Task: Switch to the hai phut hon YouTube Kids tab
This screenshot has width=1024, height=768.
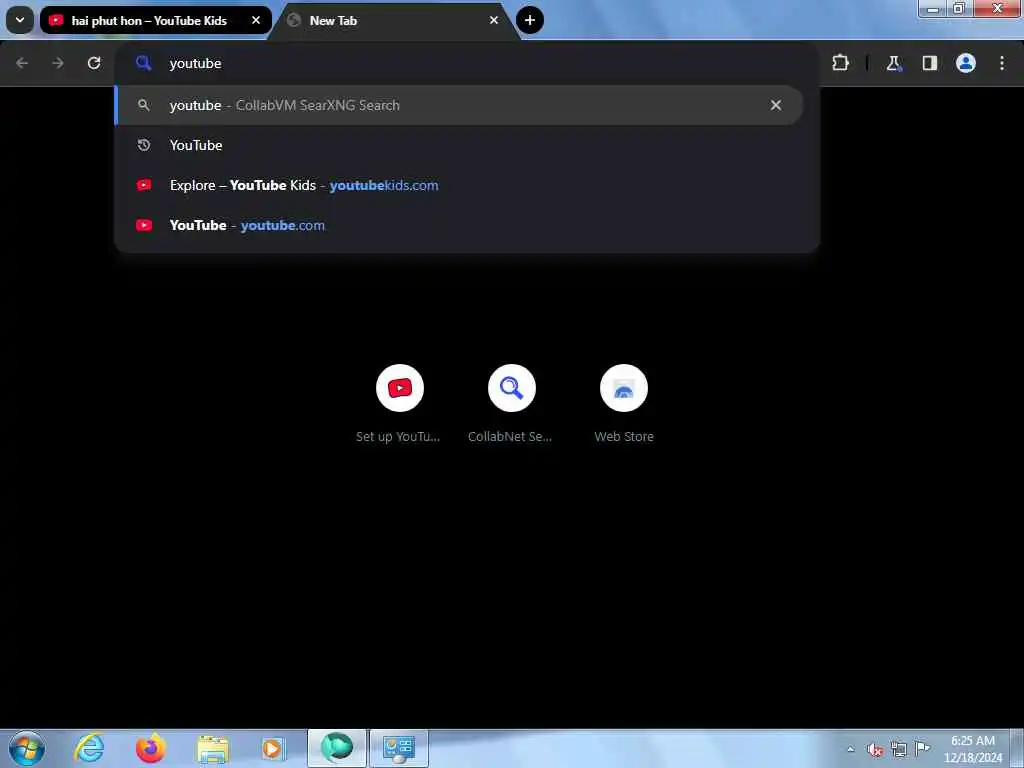Action: (x=148, y=20)
